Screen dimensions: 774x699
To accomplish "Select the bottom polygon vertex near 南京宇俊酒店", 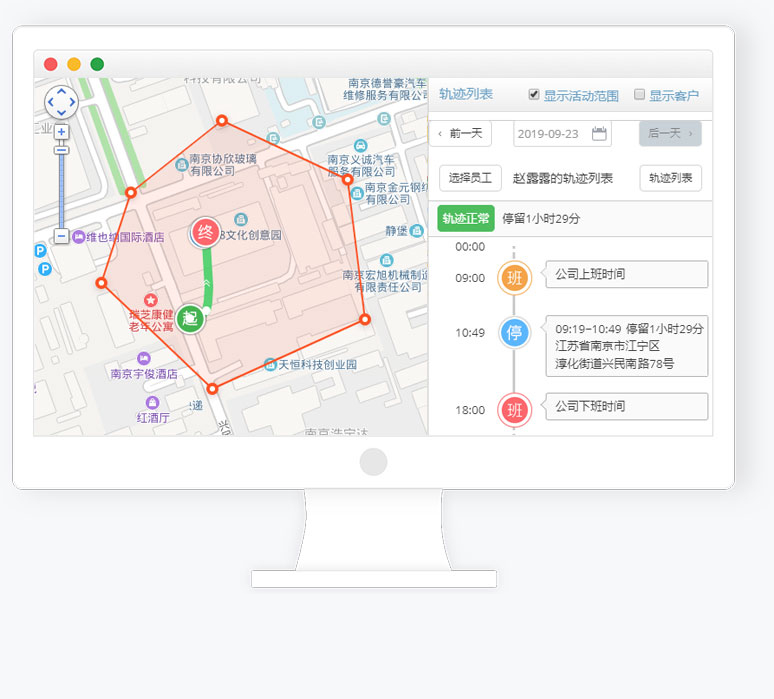I will coord(212,388).
